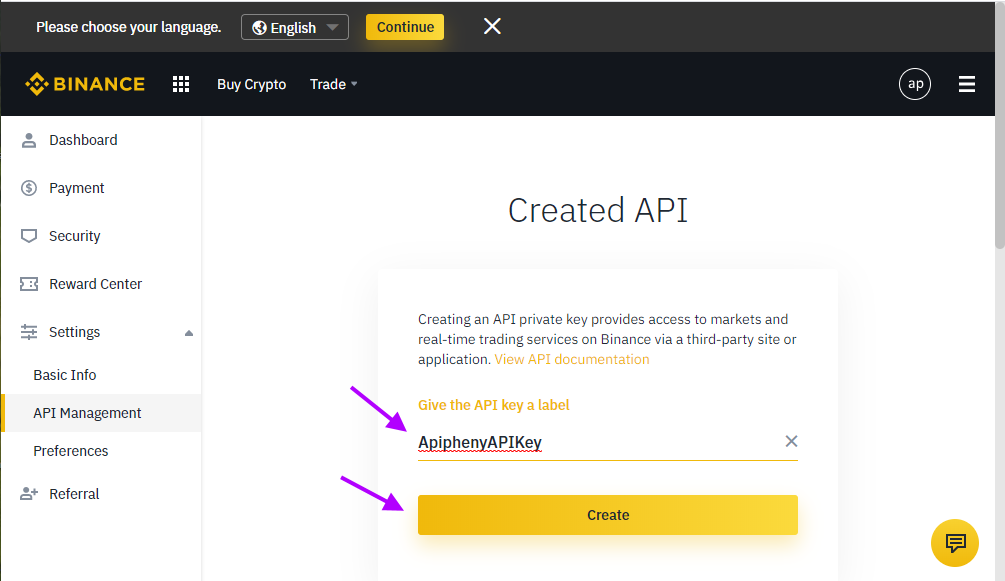
Task: Open the yellow chat support bubble
Action: pyautogui.click(x=954, y=543)
